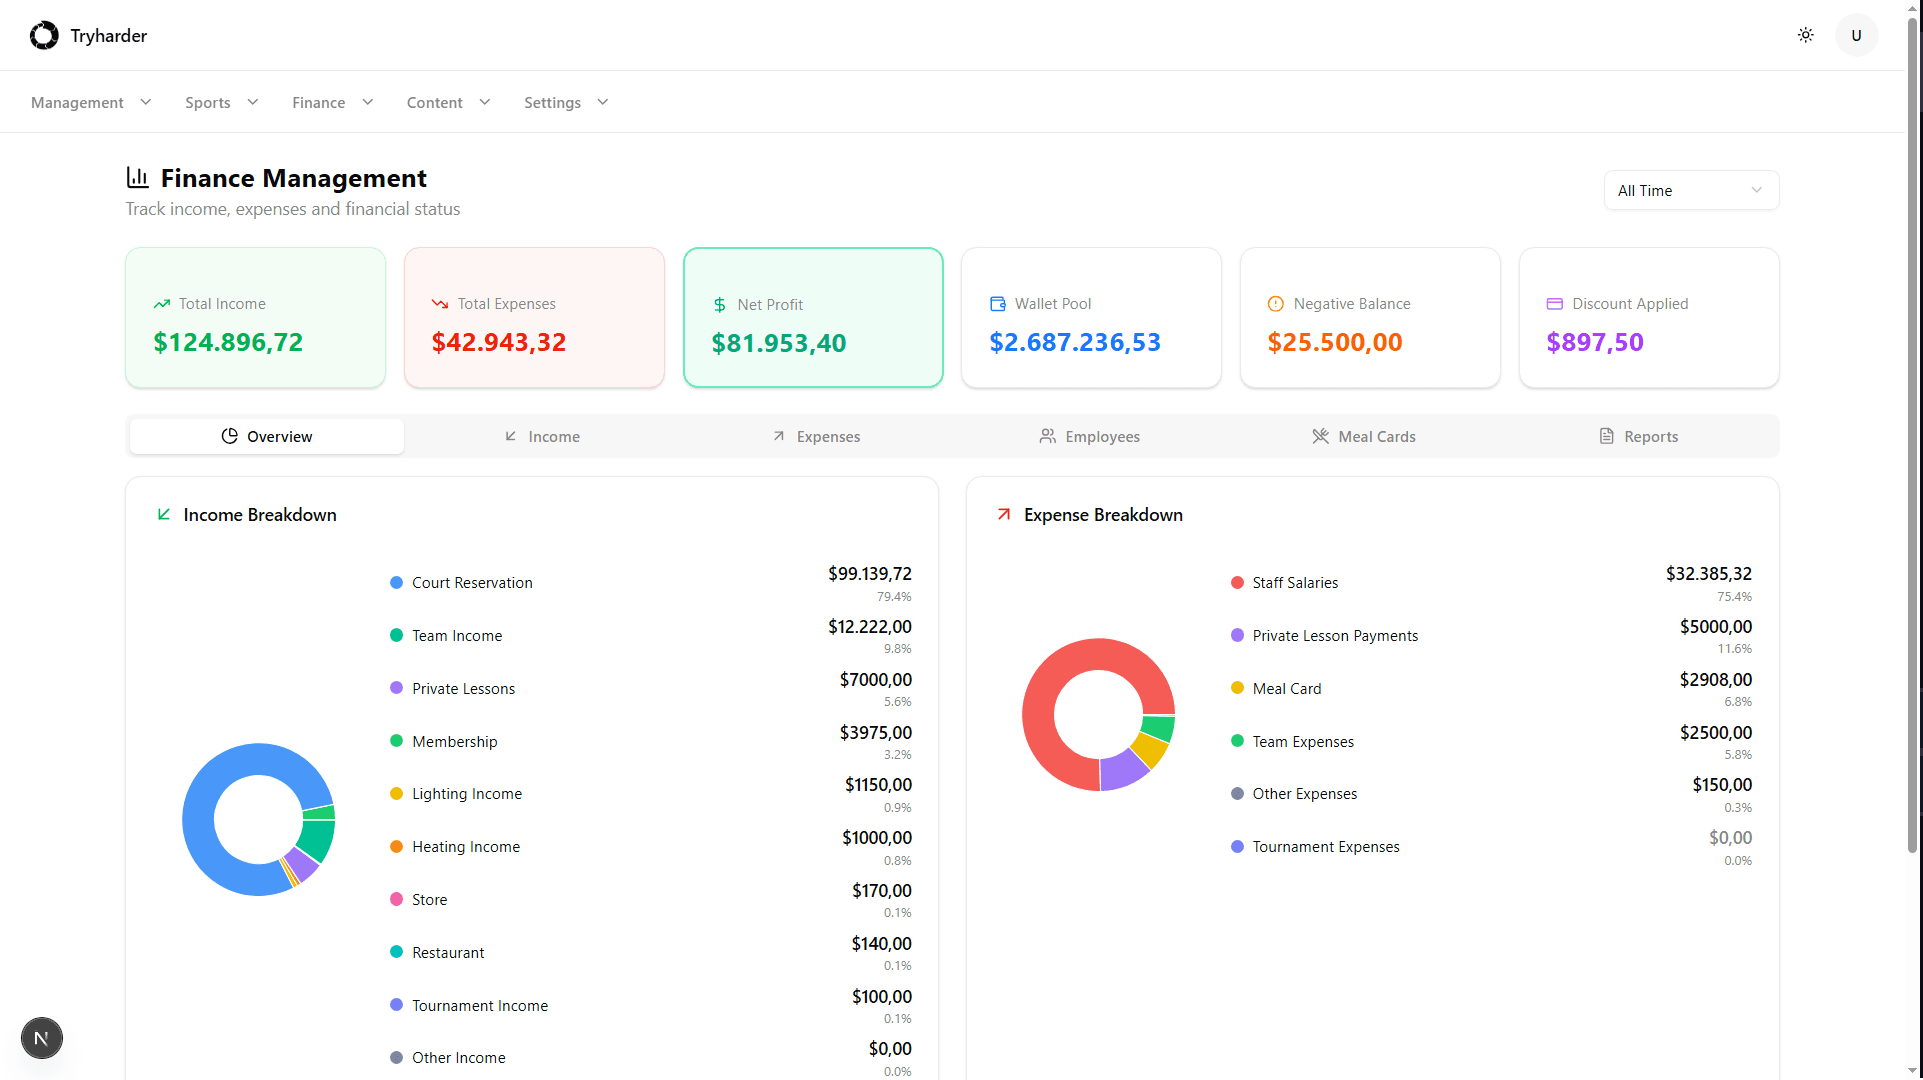The height and width of the screenshot is (1080, 1923).
Task: Expand the Management menu
Action: click(90, 102)
